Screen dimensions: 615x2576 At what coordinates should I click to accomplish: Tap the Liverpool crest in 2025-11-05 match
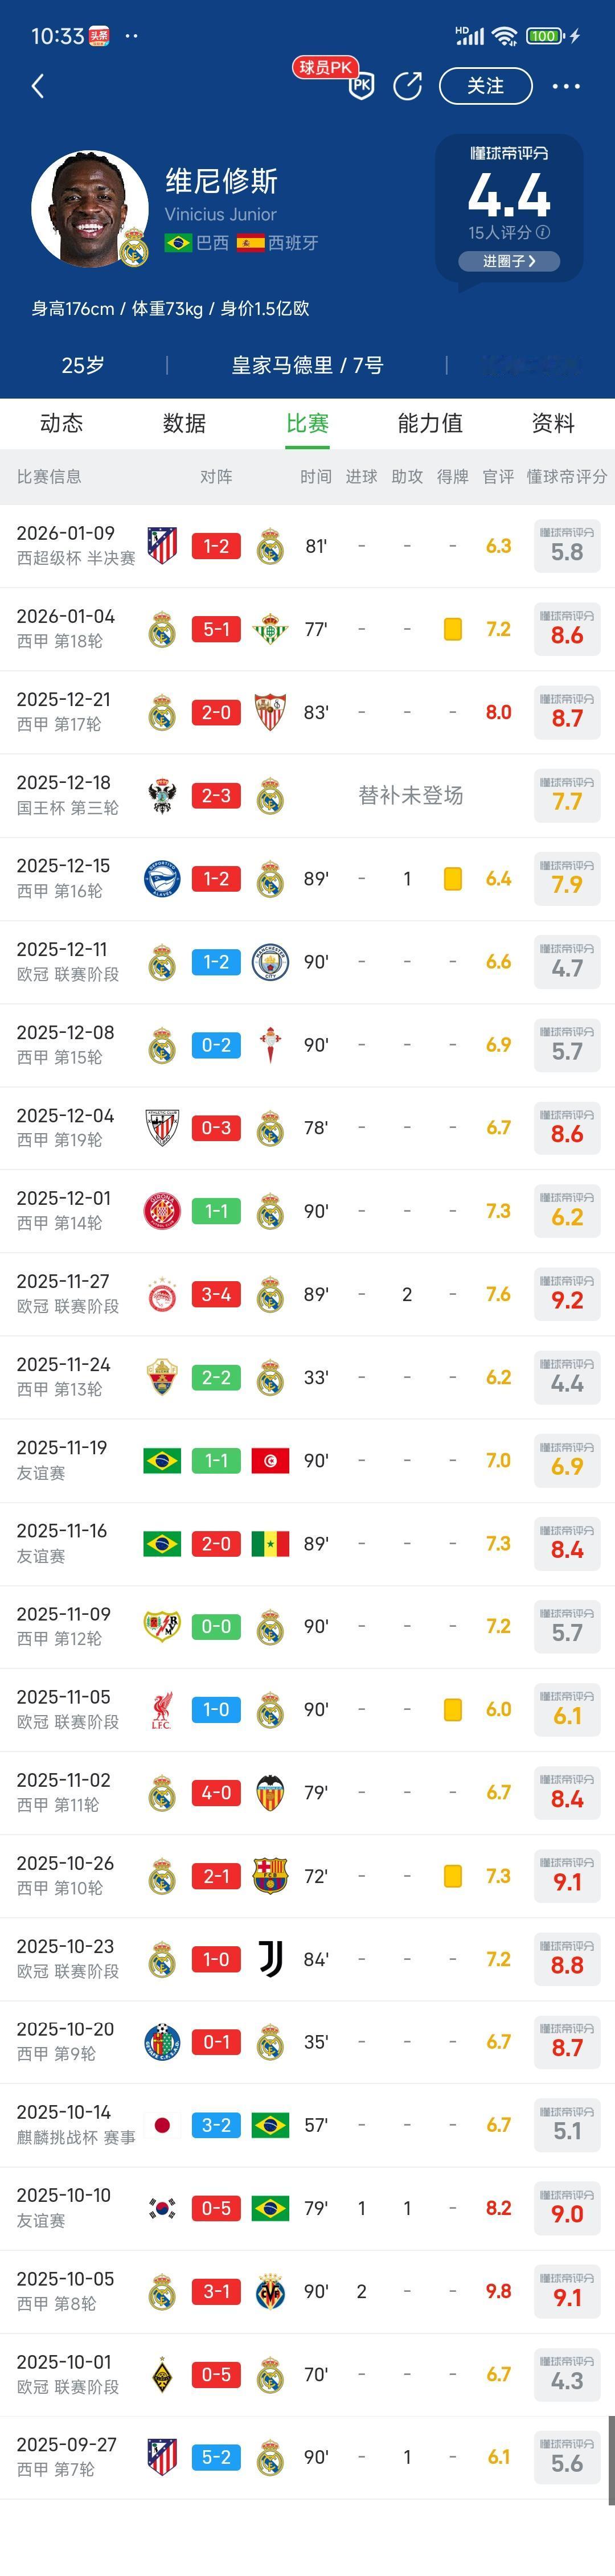pos(162,1710)
